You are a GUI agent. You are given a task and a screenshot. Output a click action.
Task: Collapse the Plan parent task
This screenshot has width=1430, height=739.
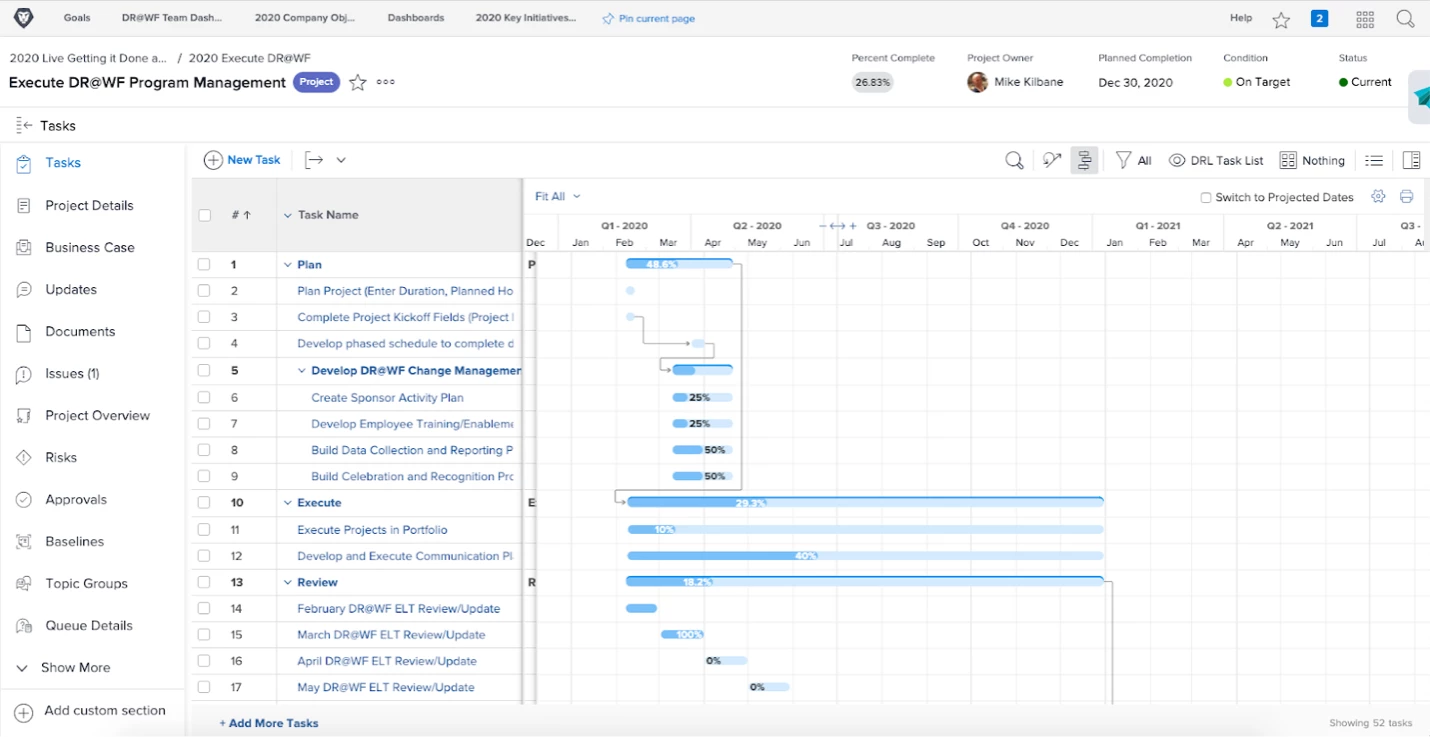[288, 265]
